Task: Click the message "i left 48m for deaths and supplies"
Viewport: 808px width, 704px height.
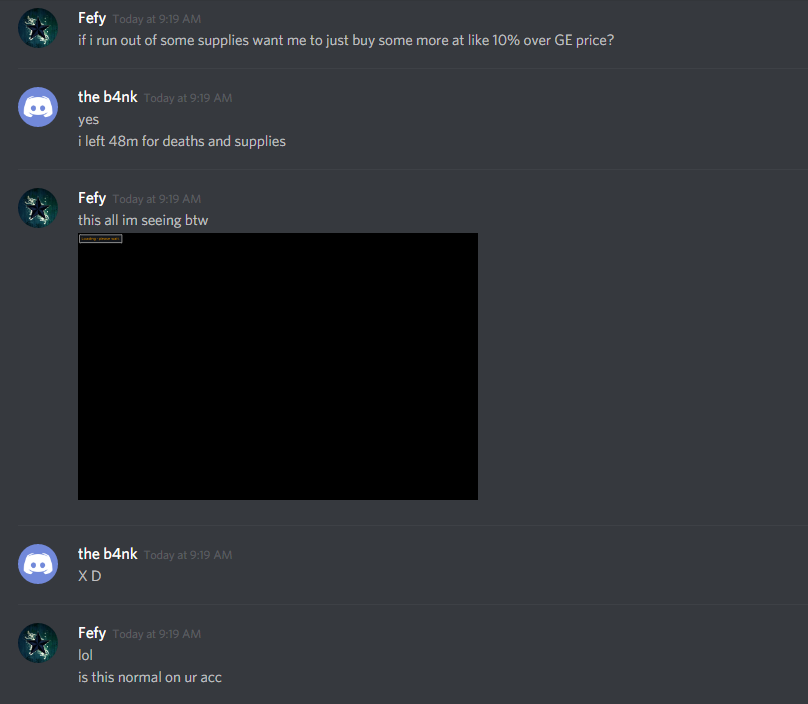Action: pos(181,141)
